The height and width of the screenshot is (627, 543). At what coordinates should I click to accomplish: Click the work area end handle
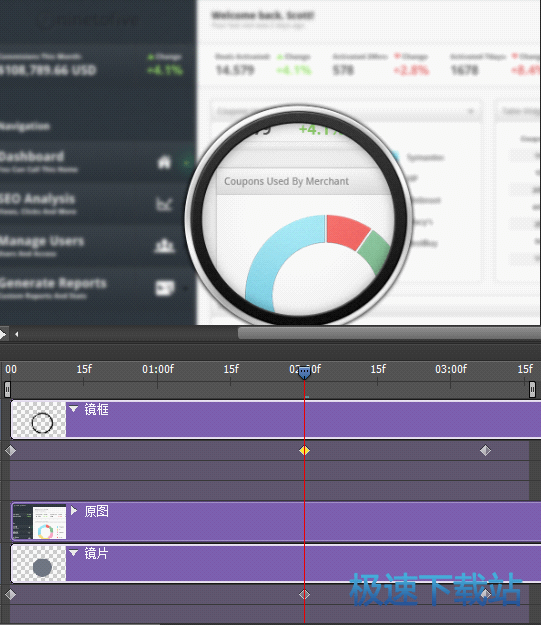532,389
